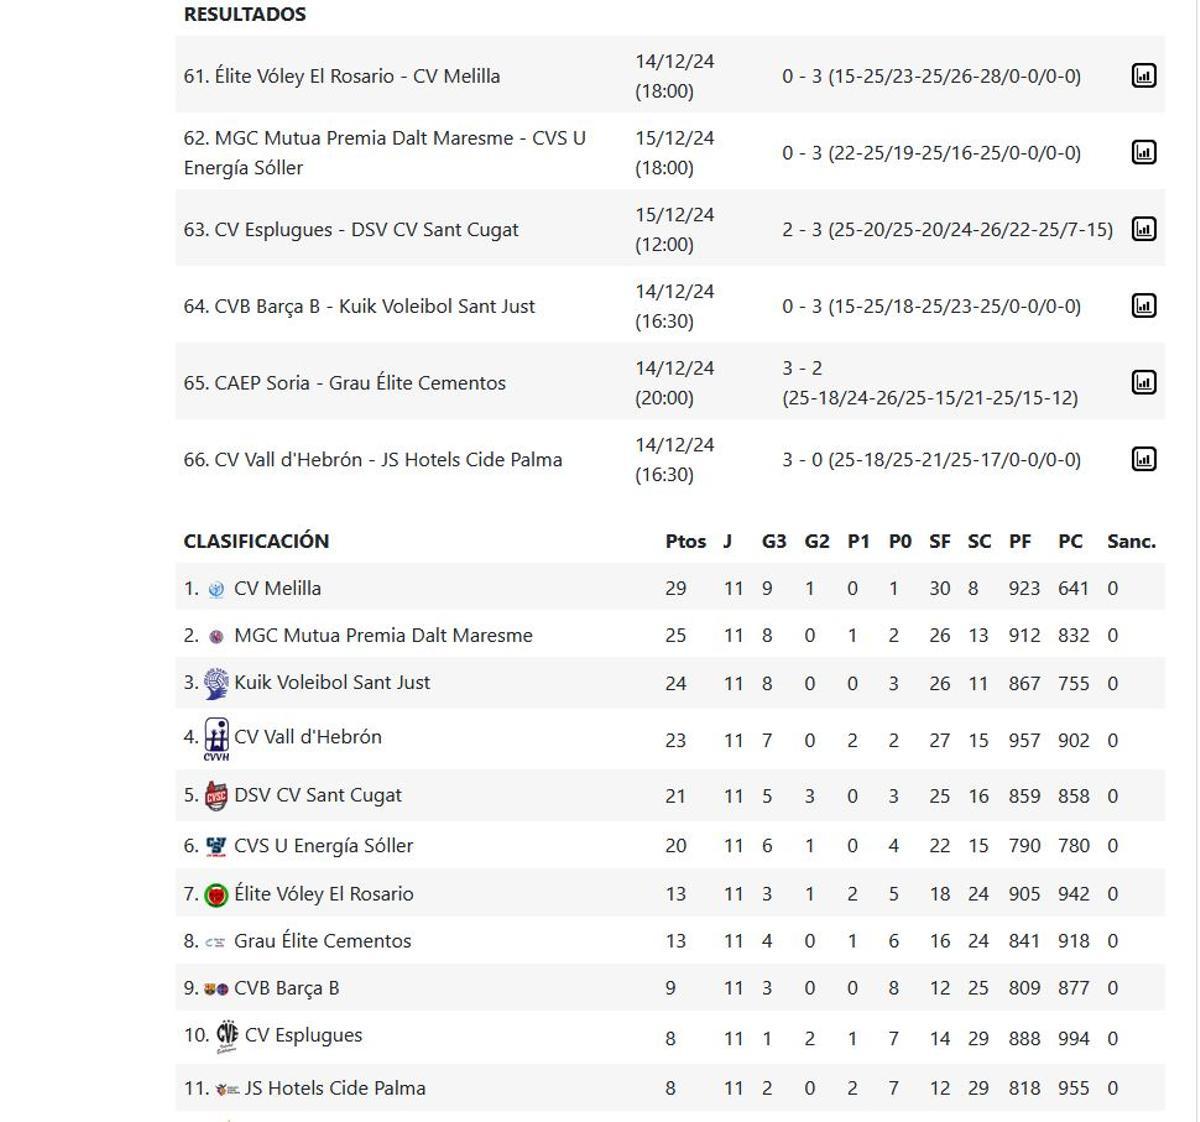Open the CV Melilla team standings entry

point(278,588)
